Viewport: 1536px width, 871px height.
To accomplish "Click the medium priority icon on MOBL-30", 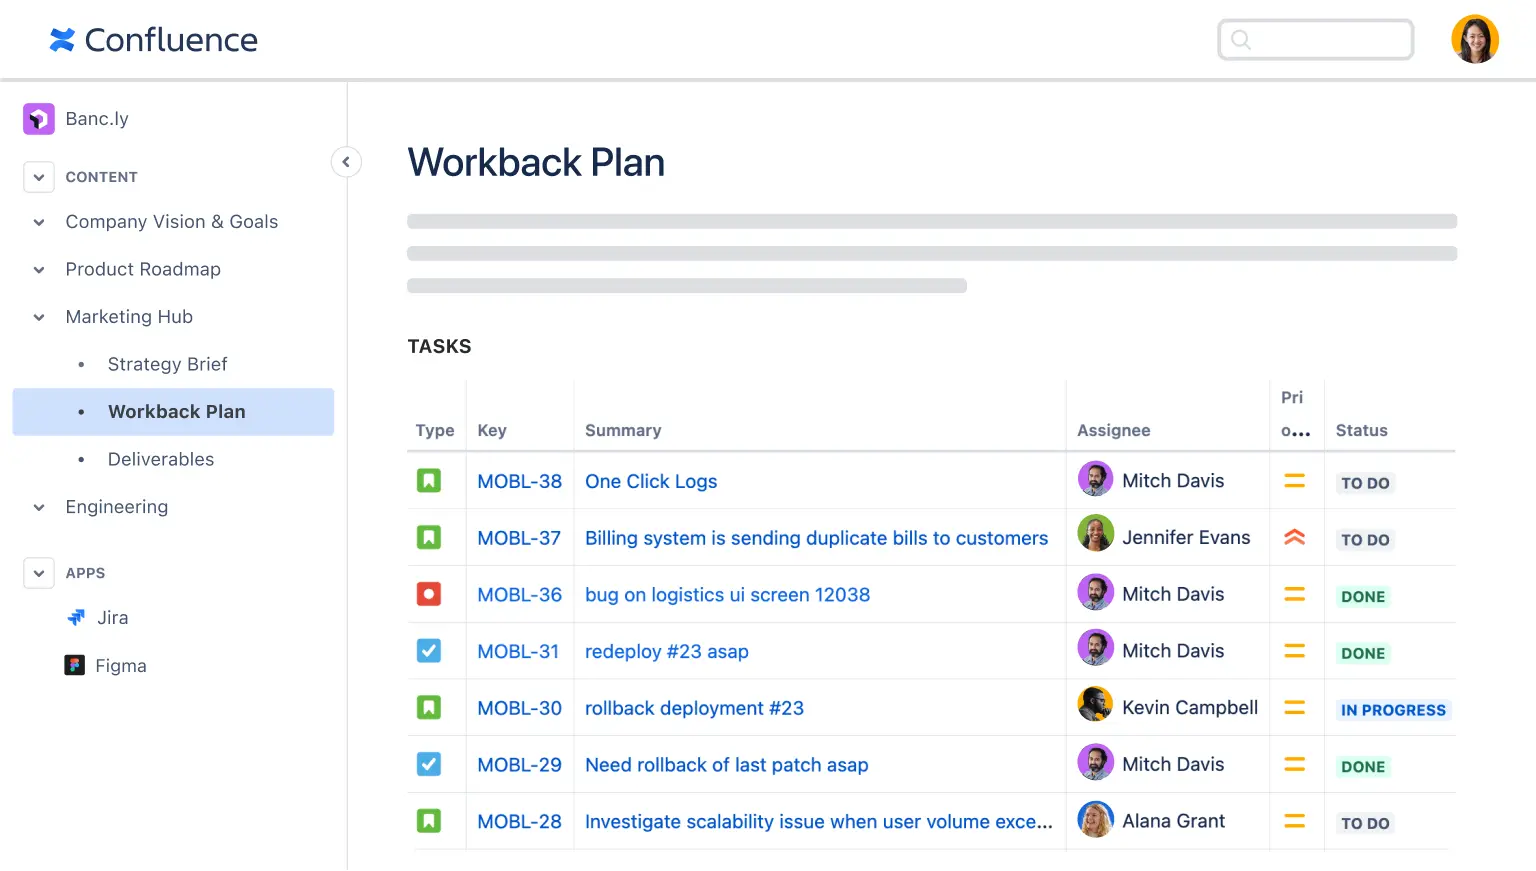I will point(1296,707).
